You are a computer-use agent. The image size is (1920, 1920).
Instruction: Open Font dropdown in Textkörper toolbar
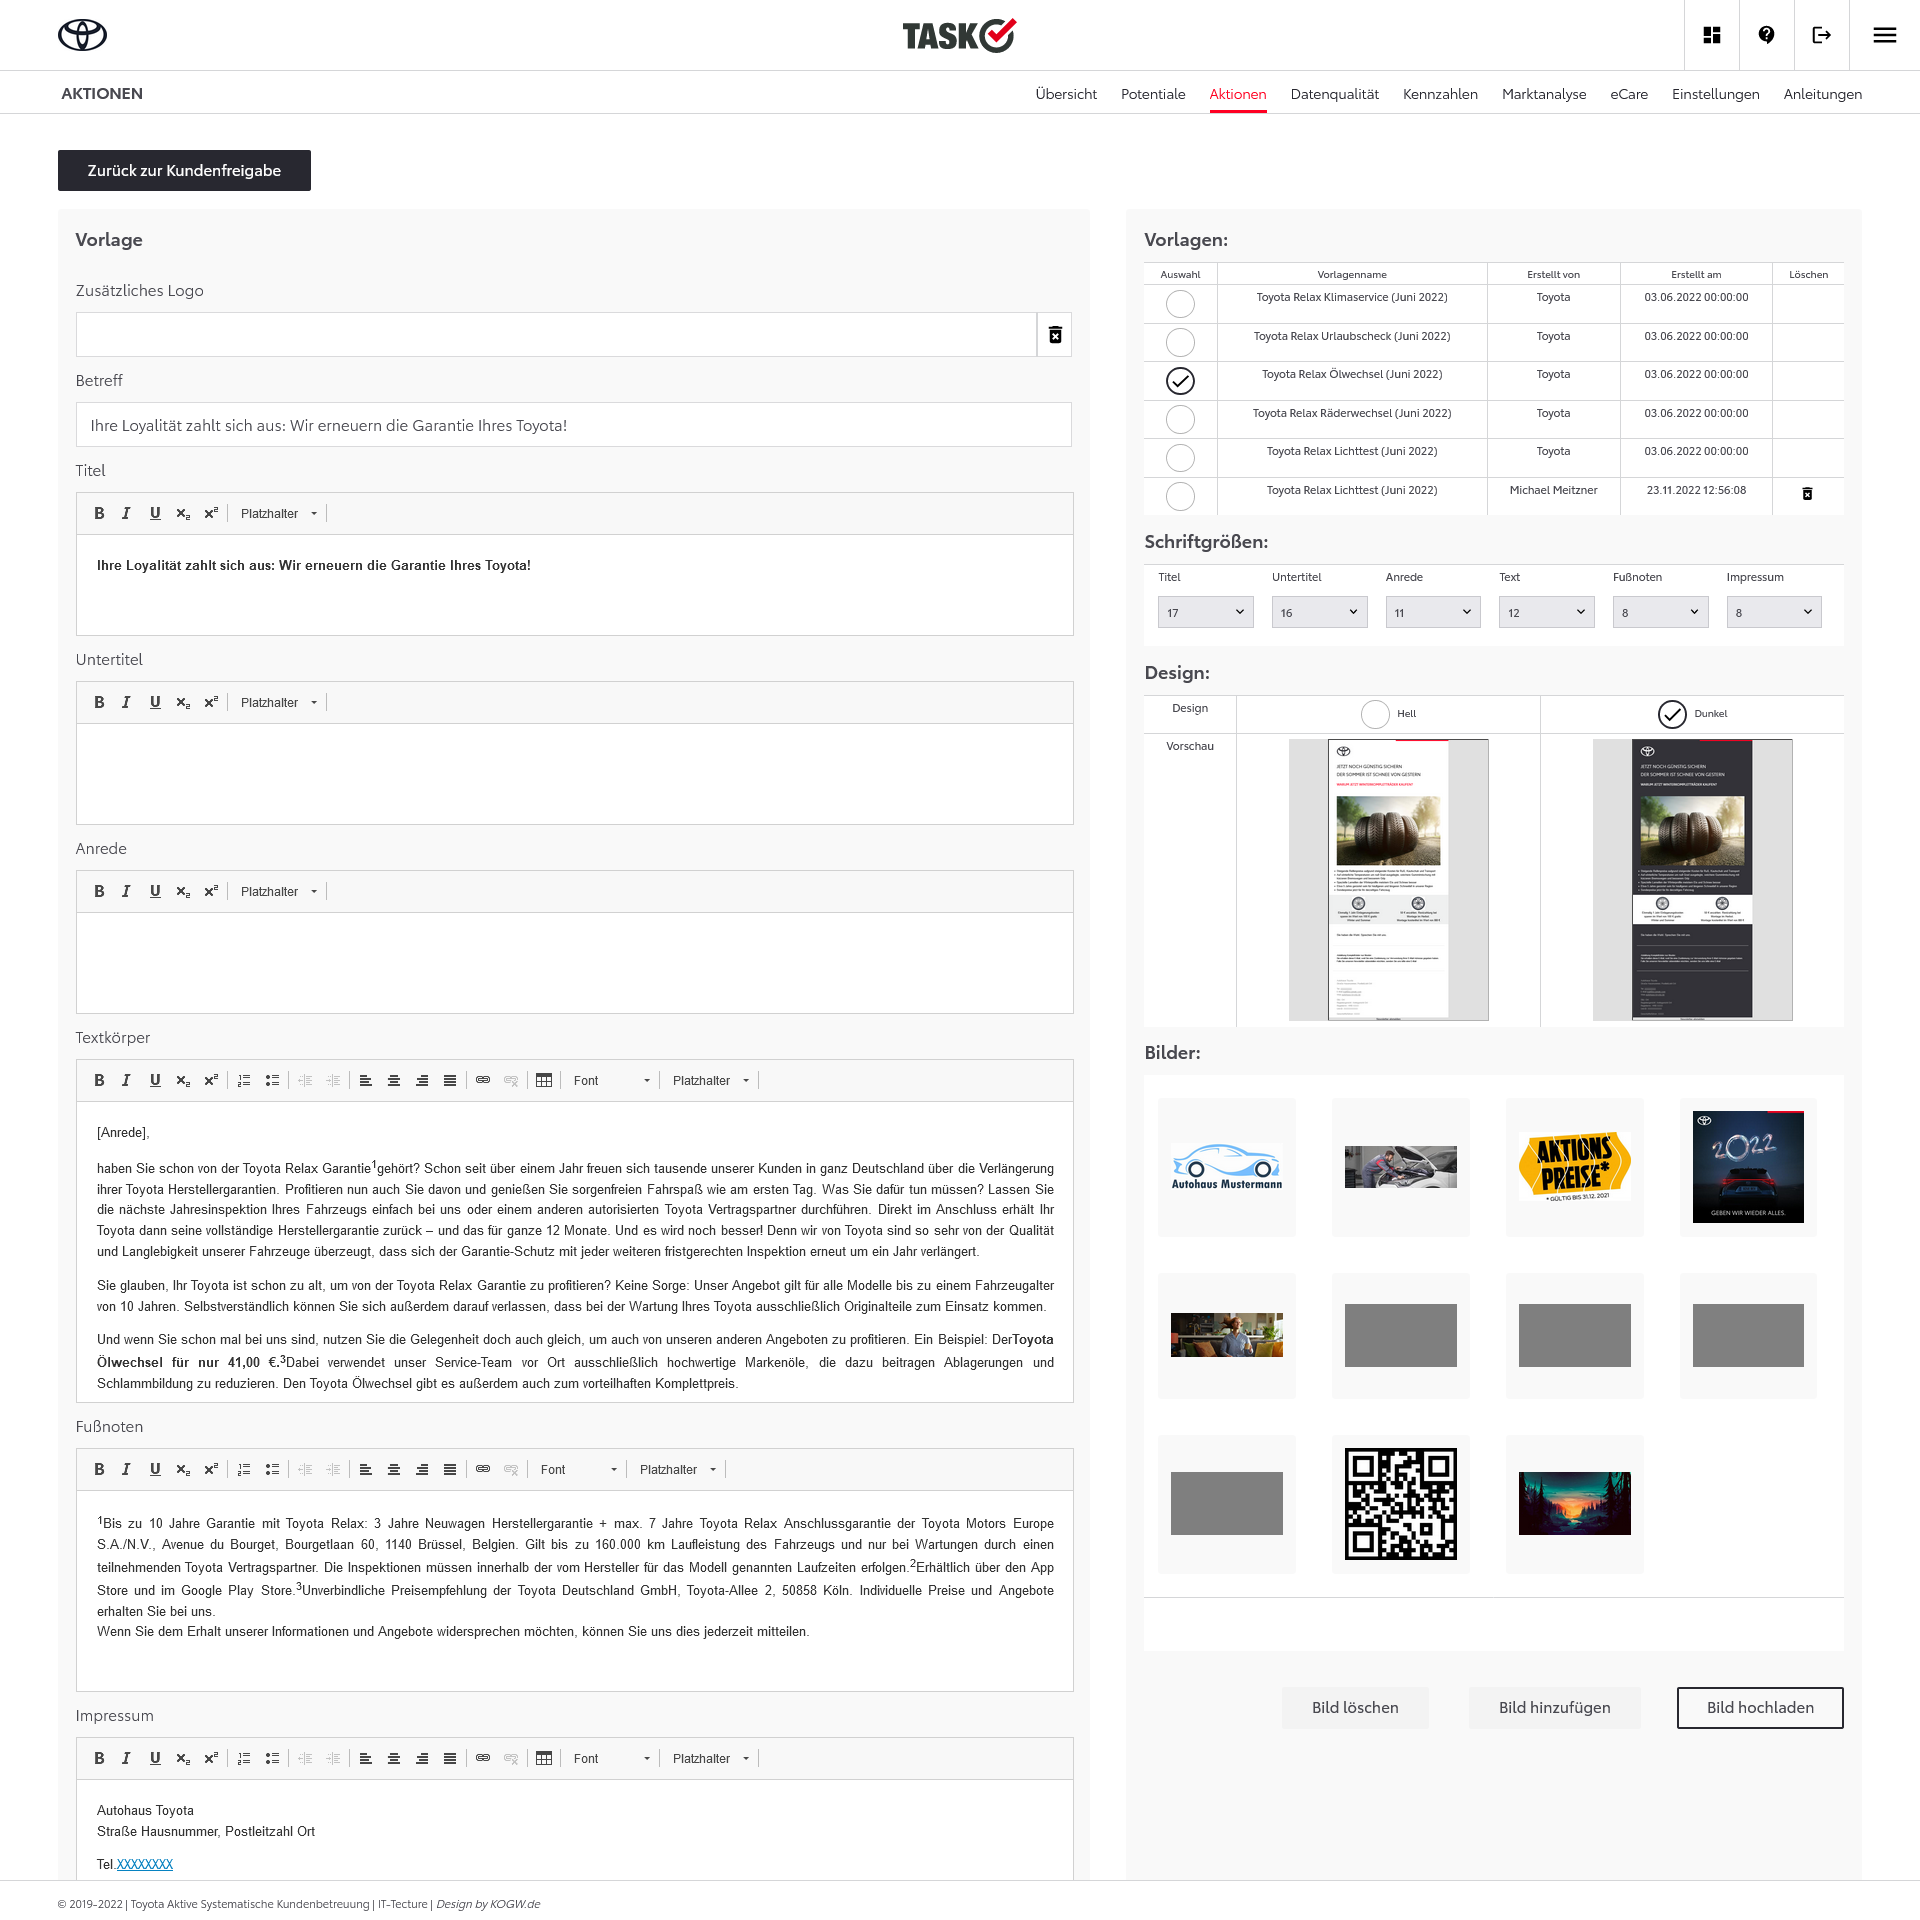[611, 1080]
